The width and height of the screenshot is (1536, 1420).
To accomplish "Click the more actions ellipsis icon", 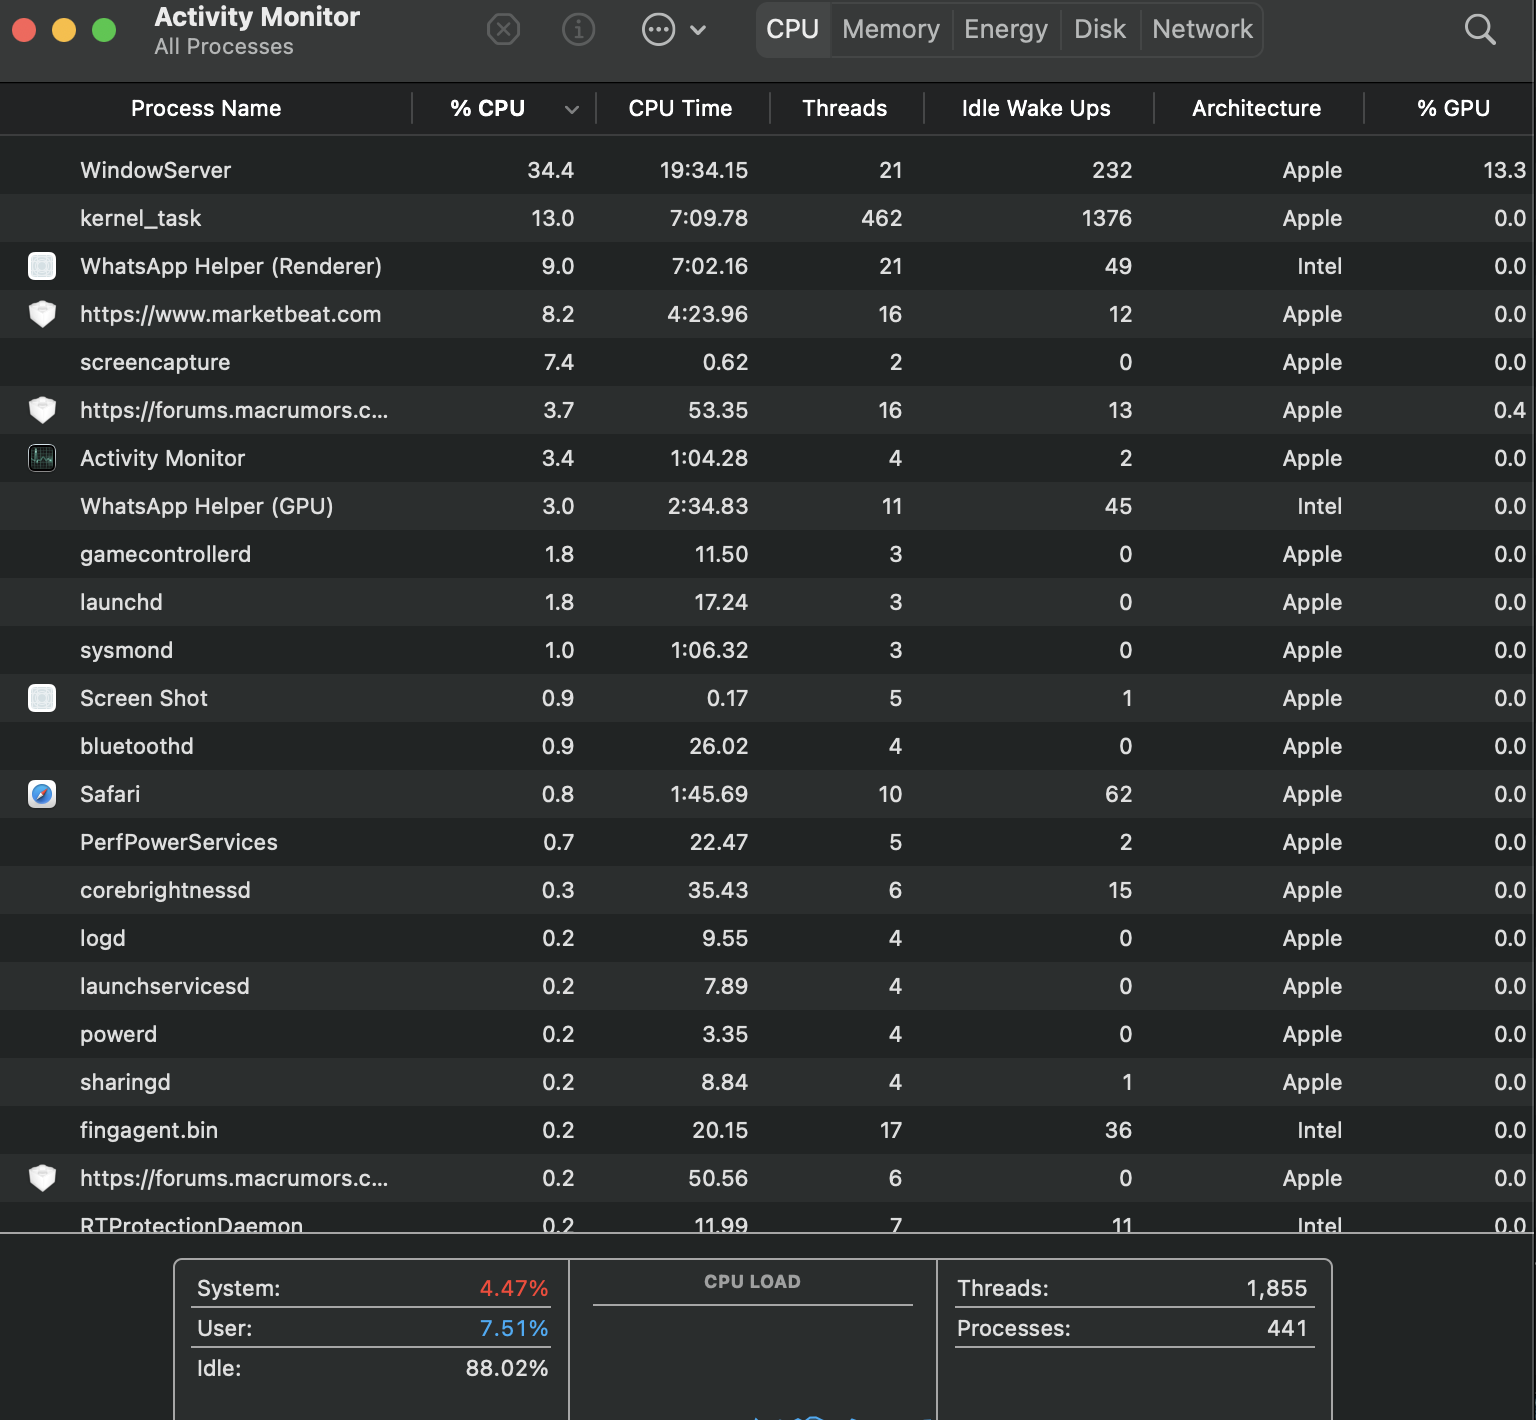I will pos(658,30).
